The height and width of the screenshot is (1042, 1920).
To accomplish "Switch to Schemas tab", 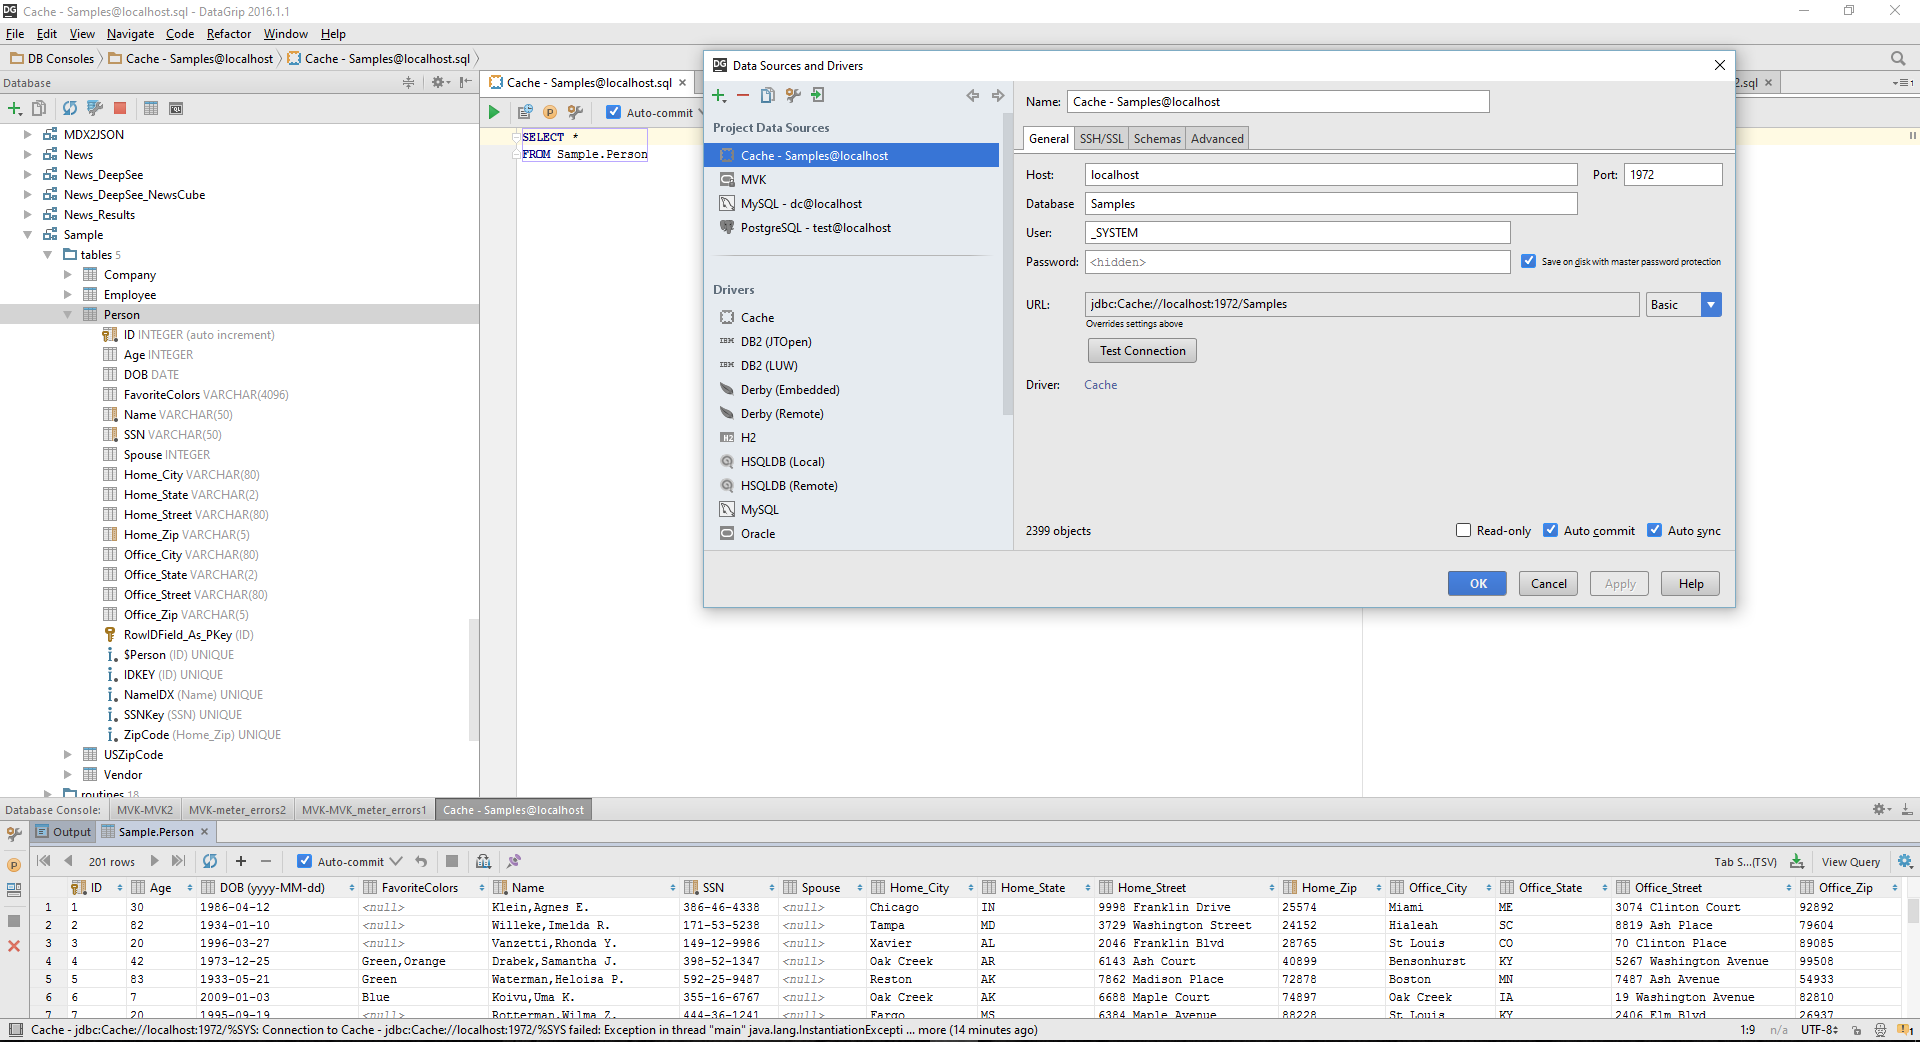I will [x=1157, y=138].
